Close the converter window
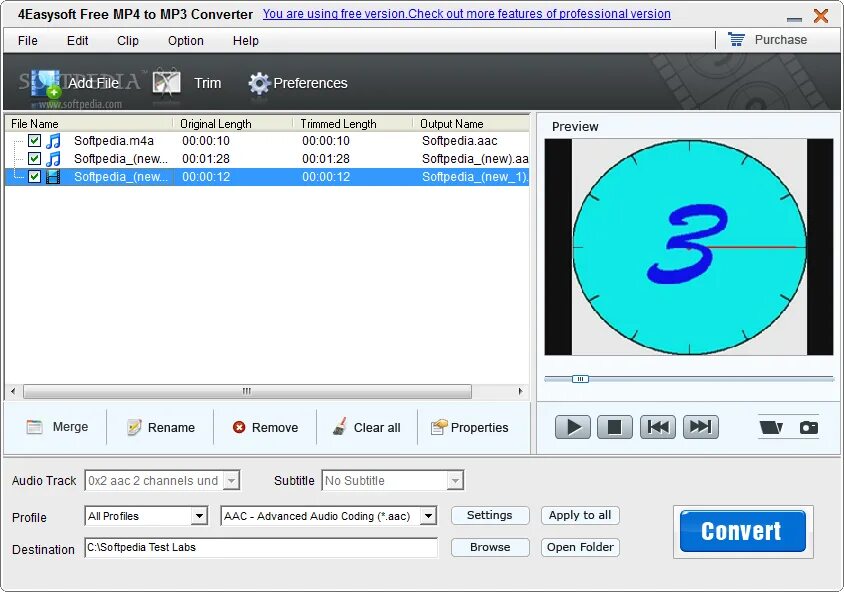The height and width of the screenshot is (592, 844). (821, 16)
